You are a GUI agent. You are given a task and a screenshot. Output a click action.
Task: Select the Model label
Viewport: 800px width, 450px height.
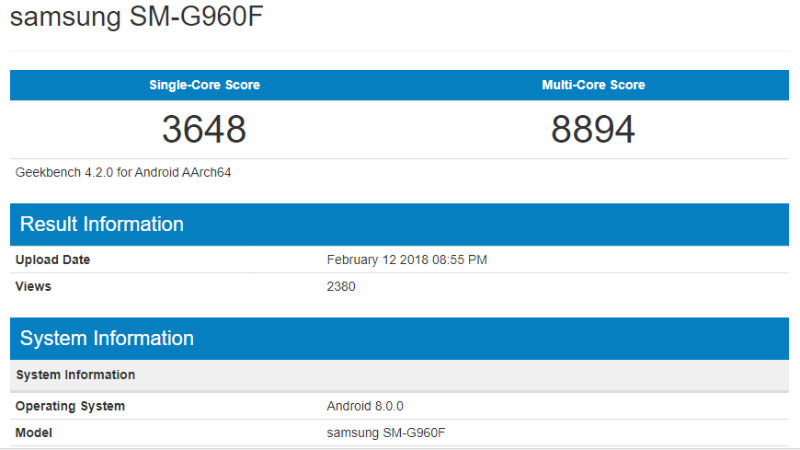click(x=34, y=433)
